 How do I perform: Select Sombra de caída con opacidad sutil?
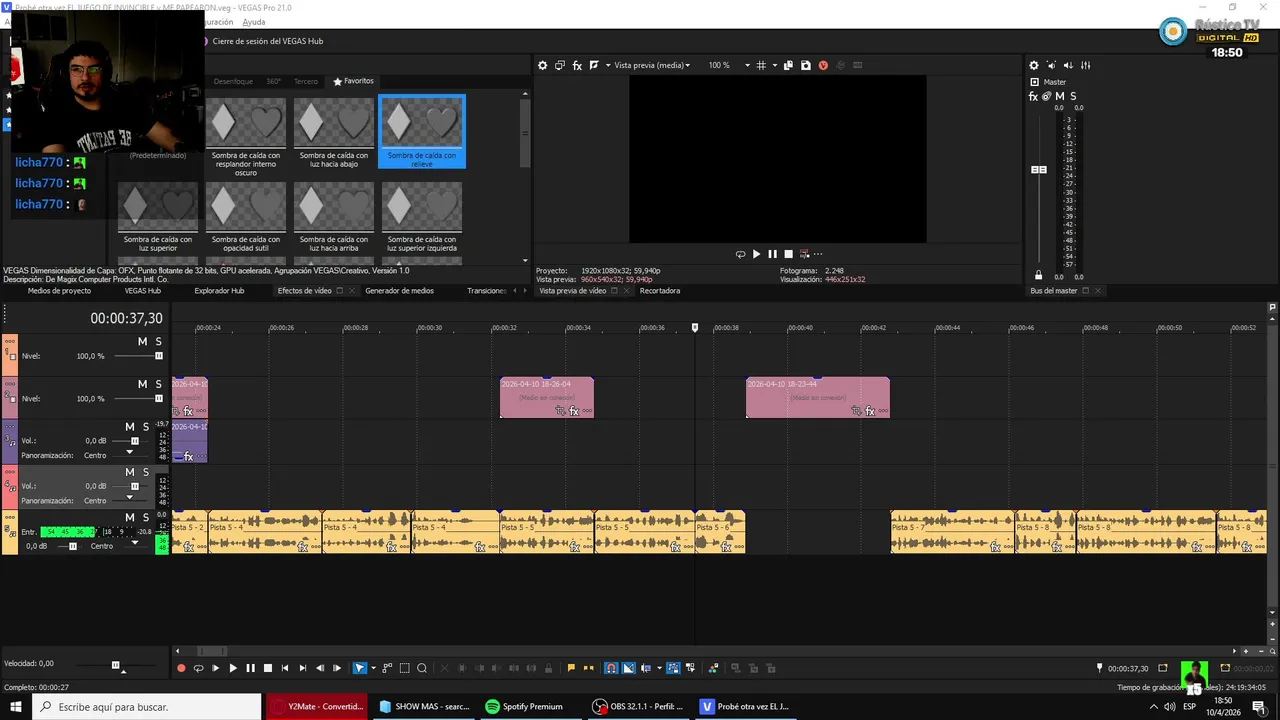tap(246, 214)
